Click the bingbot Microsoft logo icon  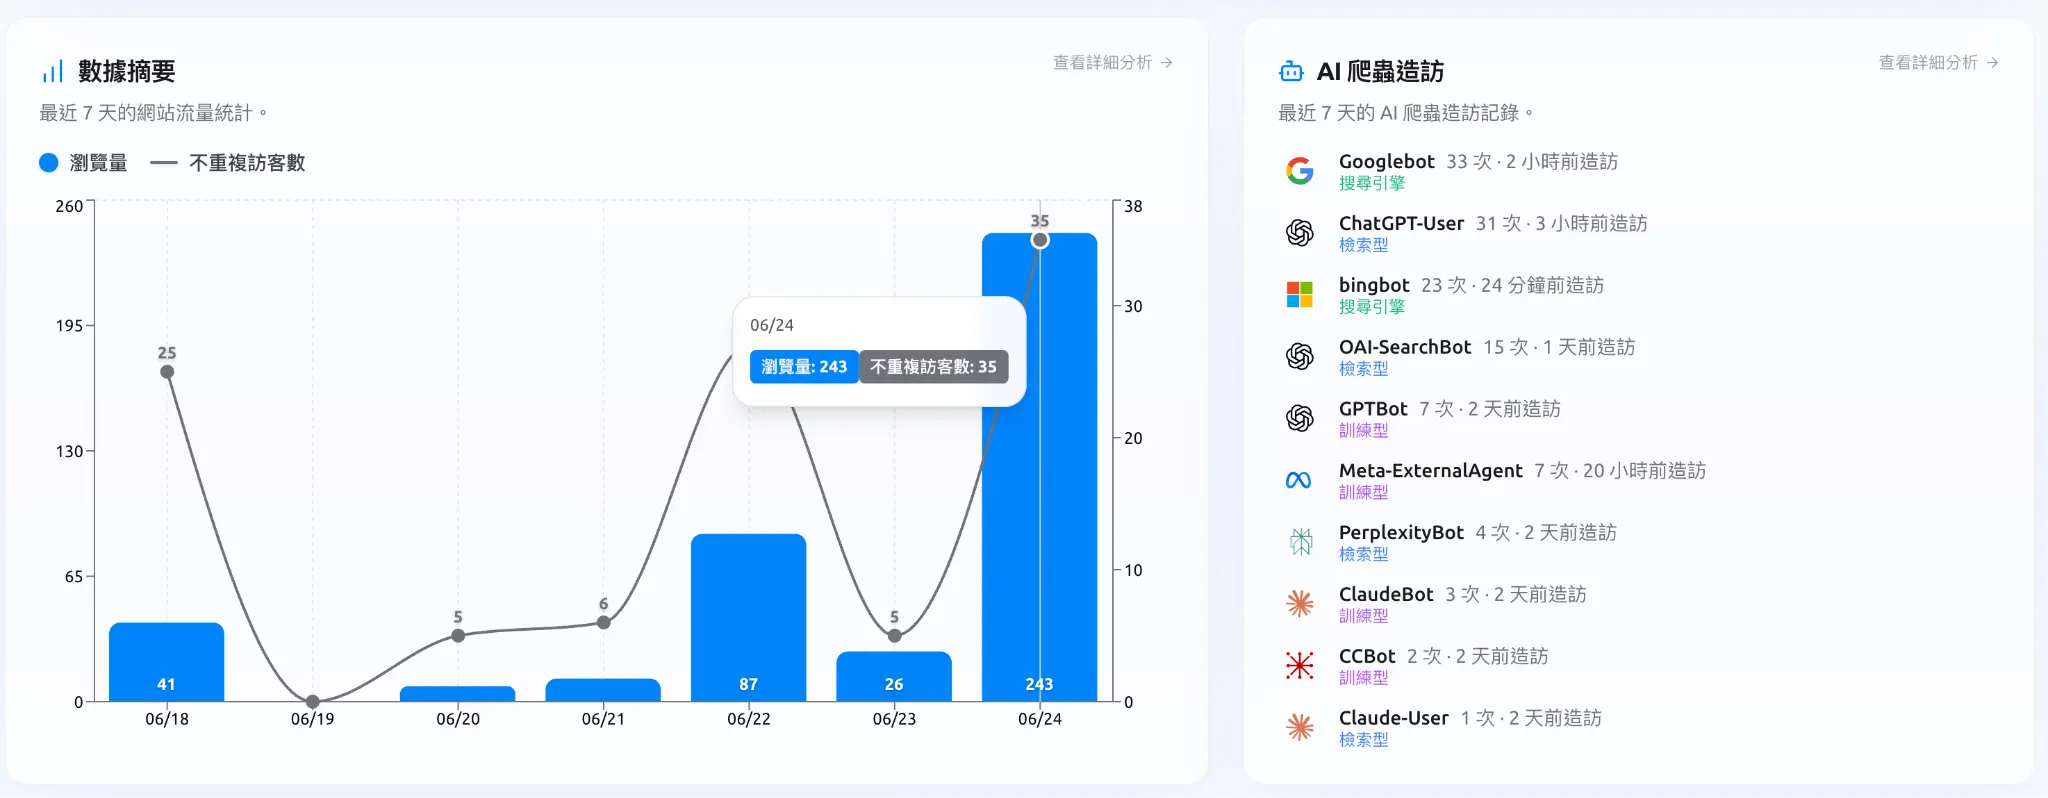click(1299, 295)
